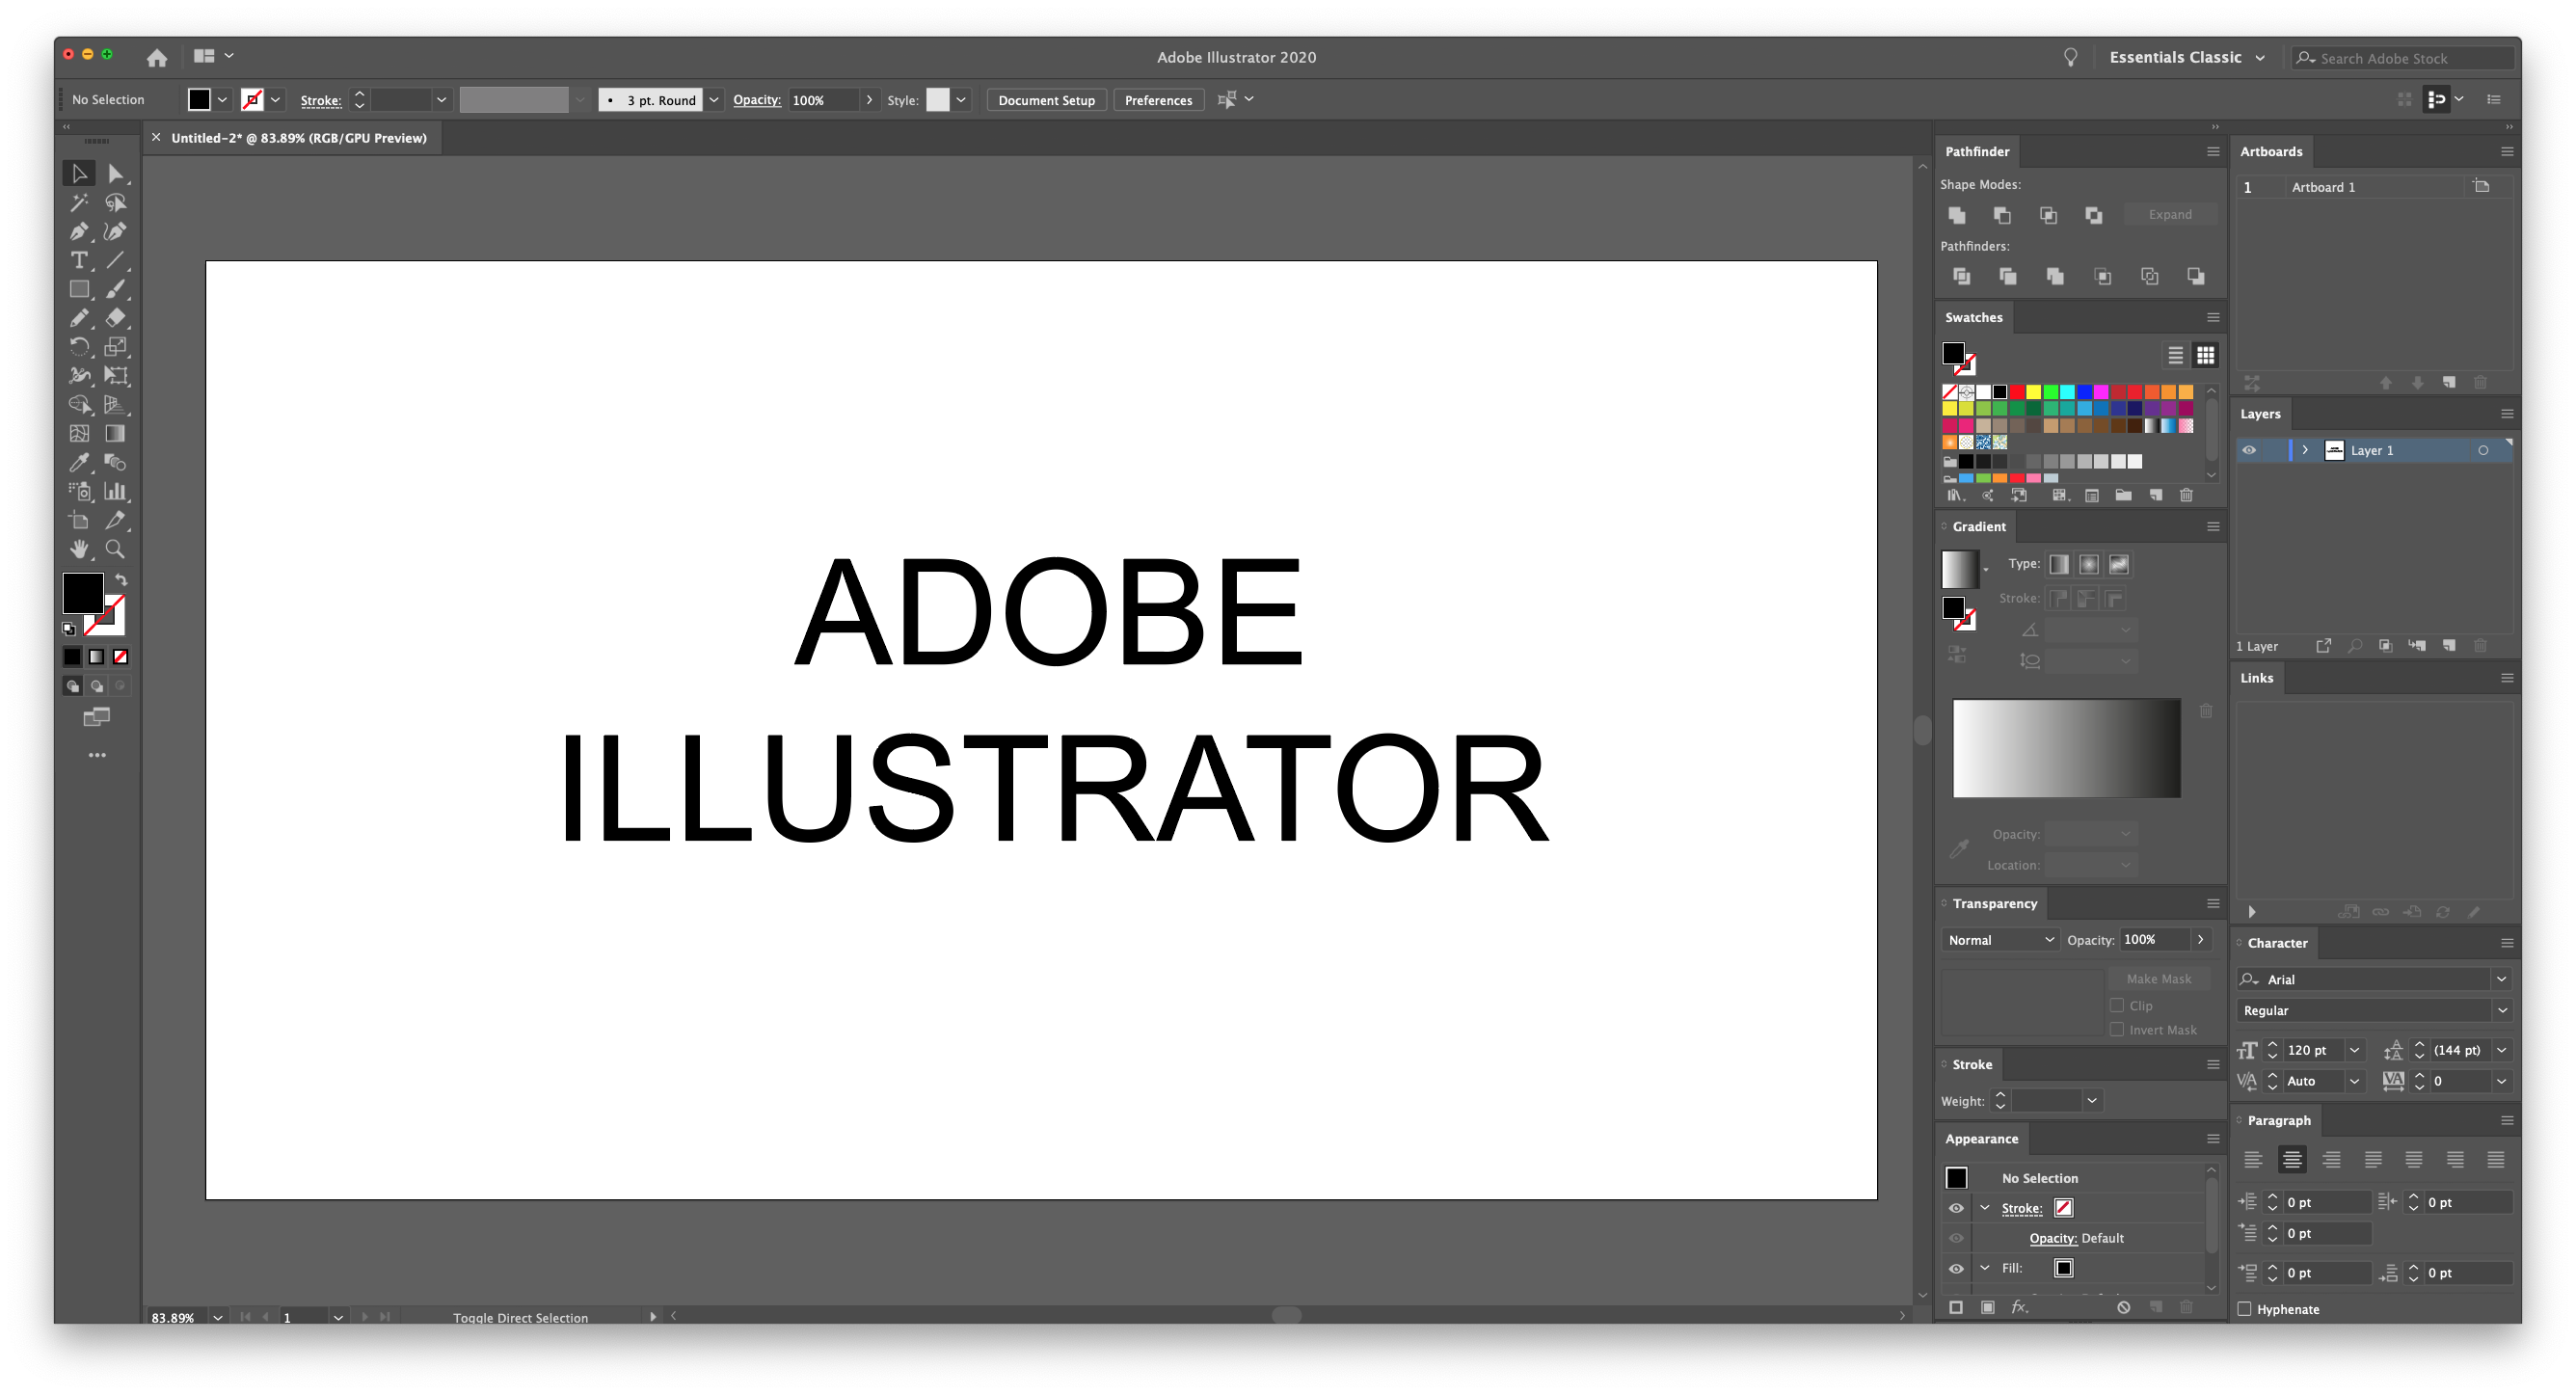Open the Home screen icon
Screen dimensions: 2576x1395
[157, 58]
